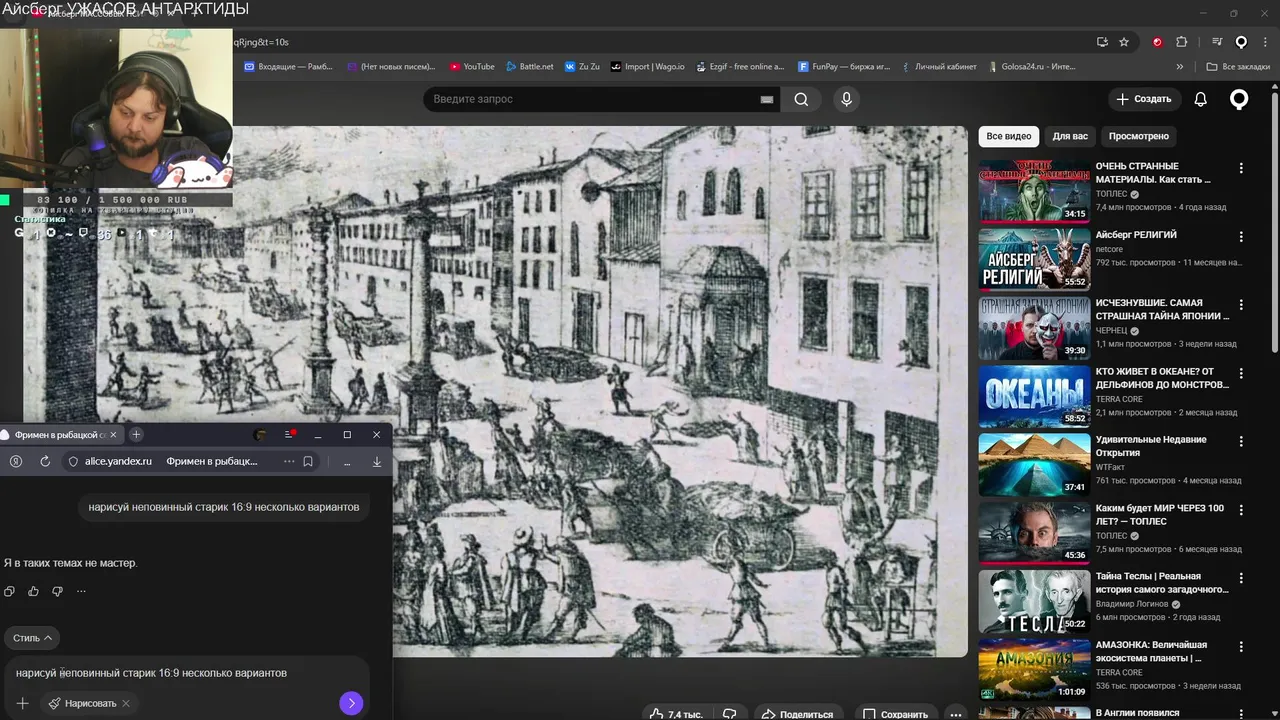Click the Создать button on YouTube
Viewport: 1280px width, 720px height.
(1144, 99)
